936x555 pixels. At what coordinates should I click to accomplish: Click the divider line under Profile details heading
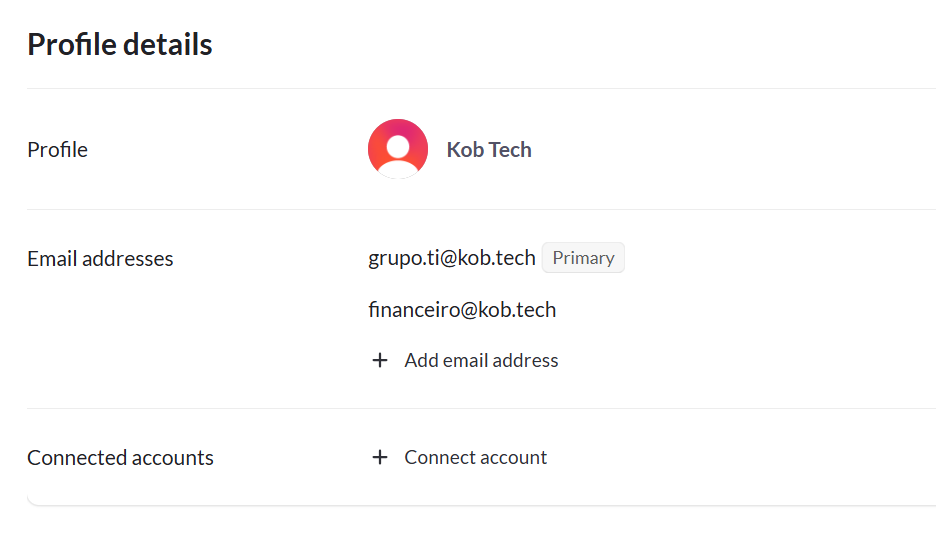coord(480,89)
